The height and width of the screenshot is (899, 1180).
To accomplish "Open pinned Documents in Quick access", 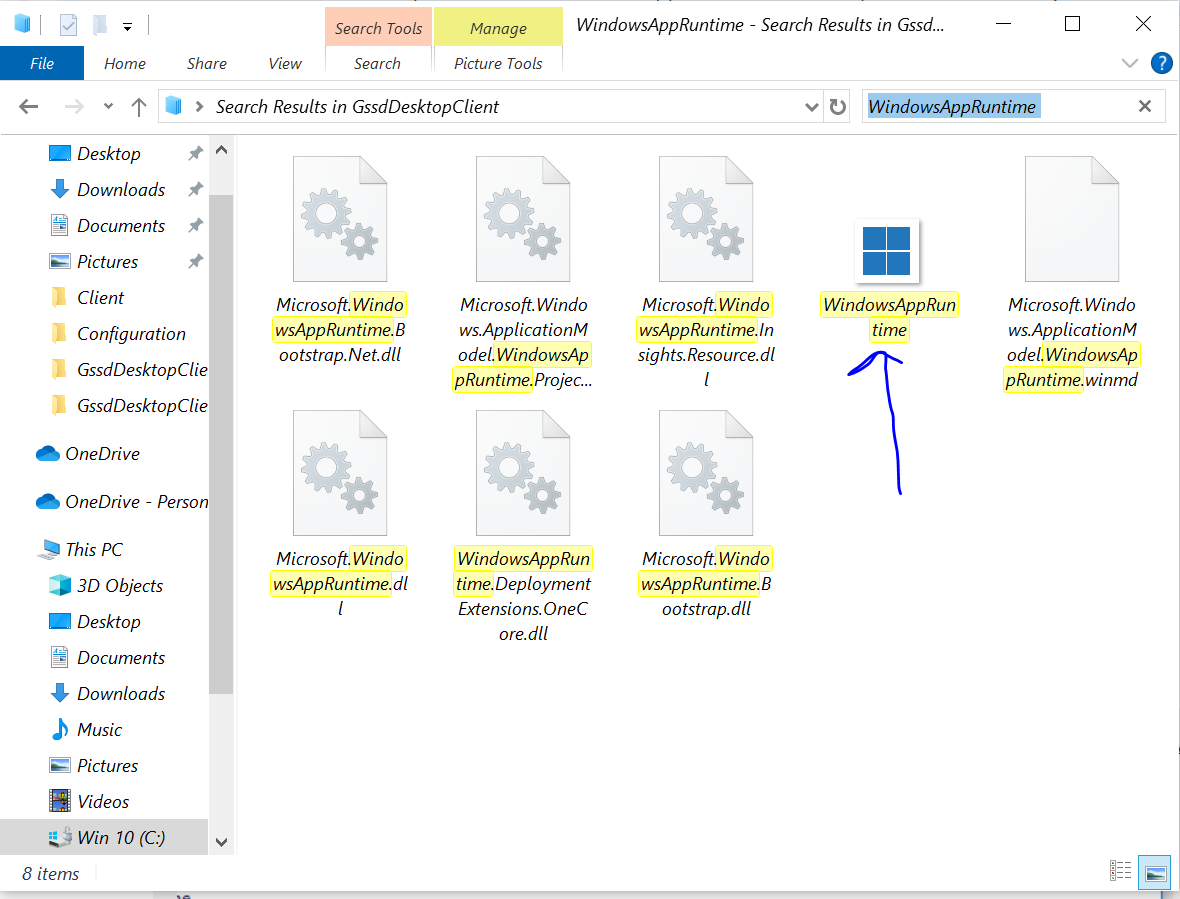I will tap(107, 226).
